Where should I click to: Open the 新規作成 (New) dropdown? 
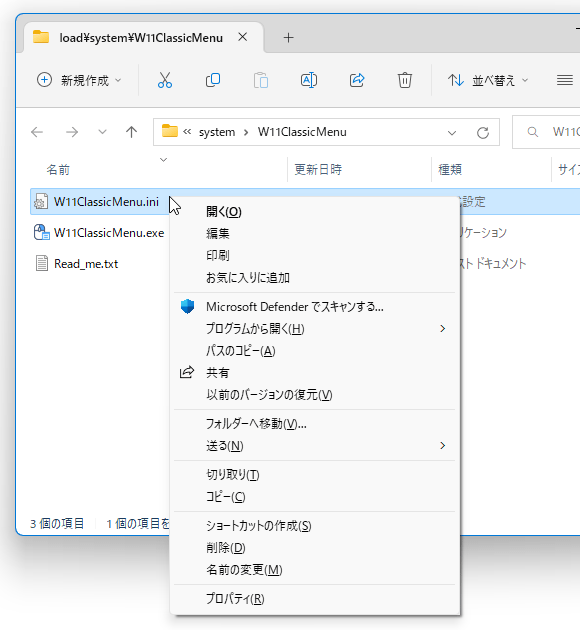[x=79, y=80]
